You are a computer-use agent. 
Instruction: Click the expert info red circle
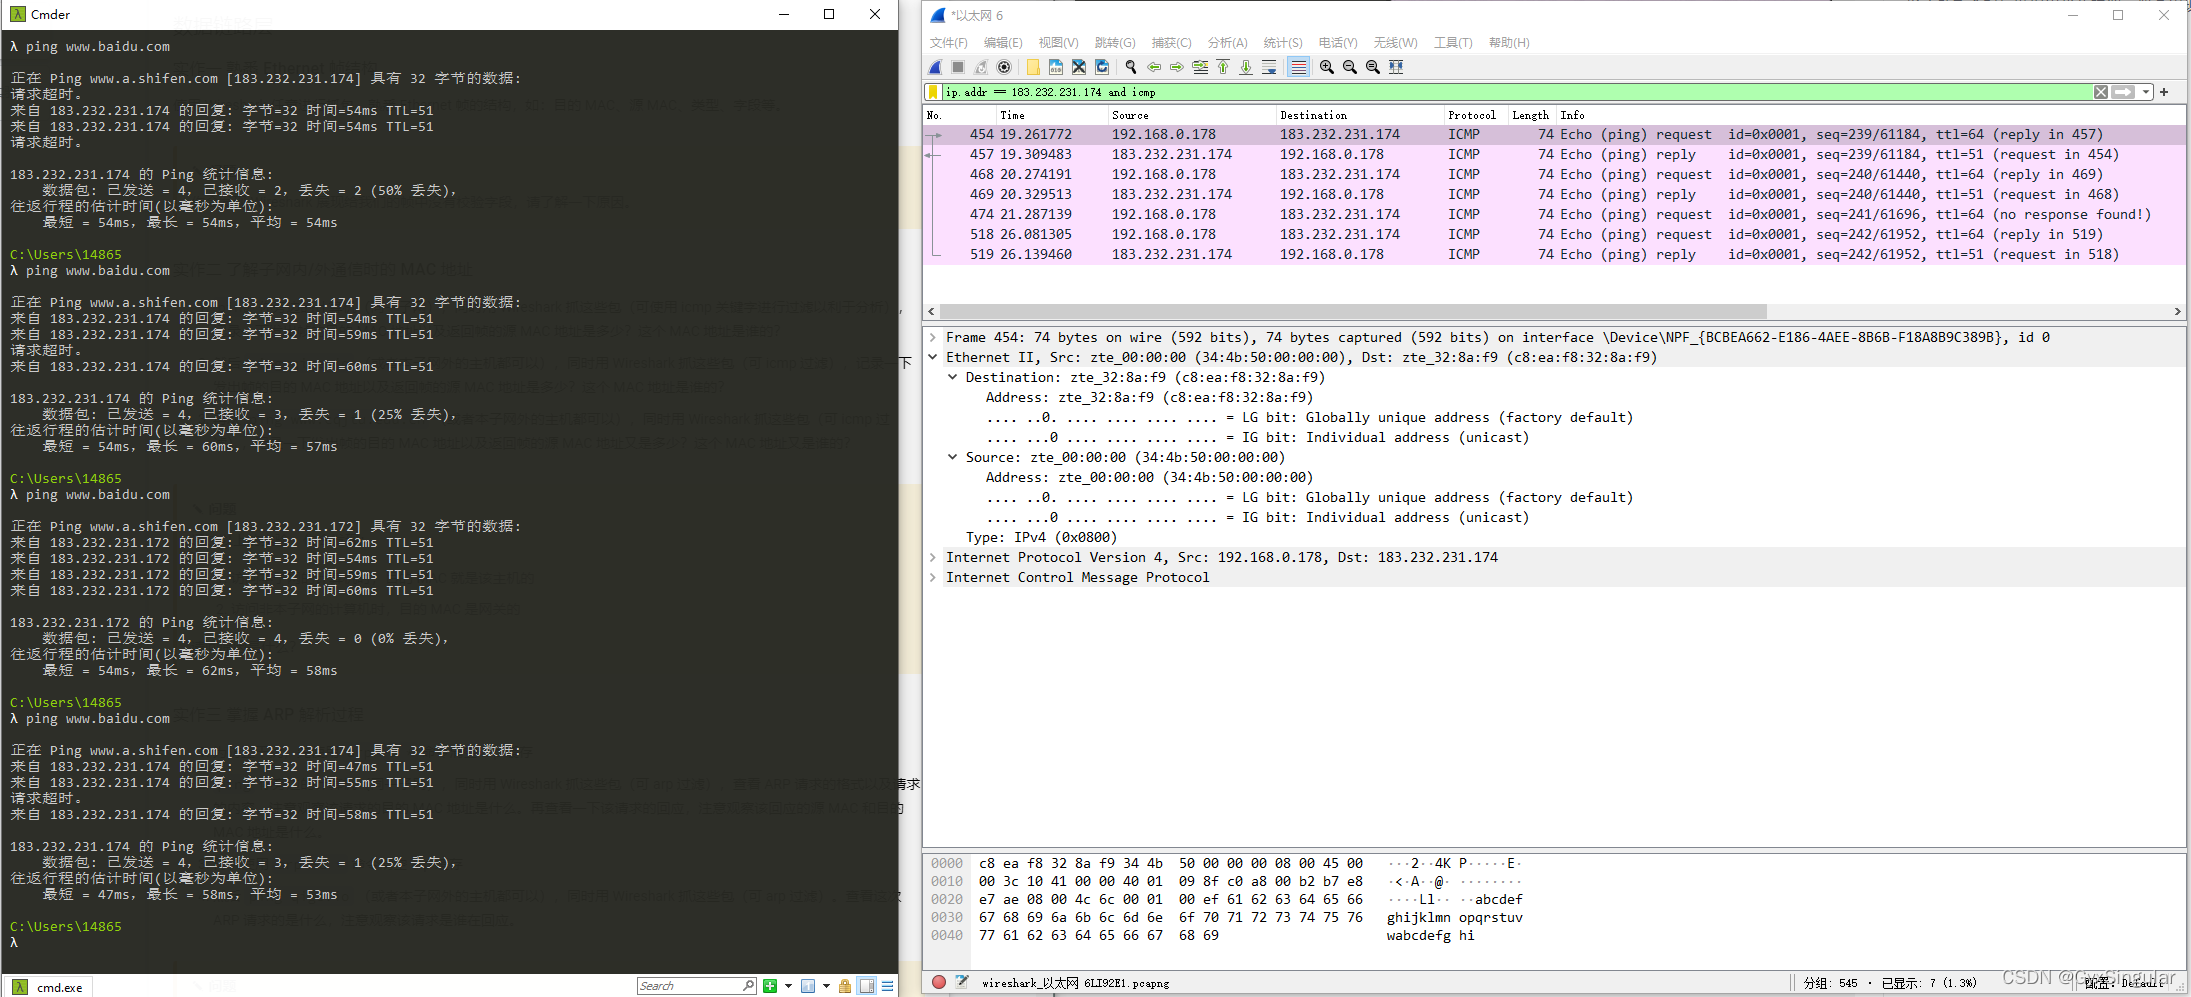(x=938, y=982)
